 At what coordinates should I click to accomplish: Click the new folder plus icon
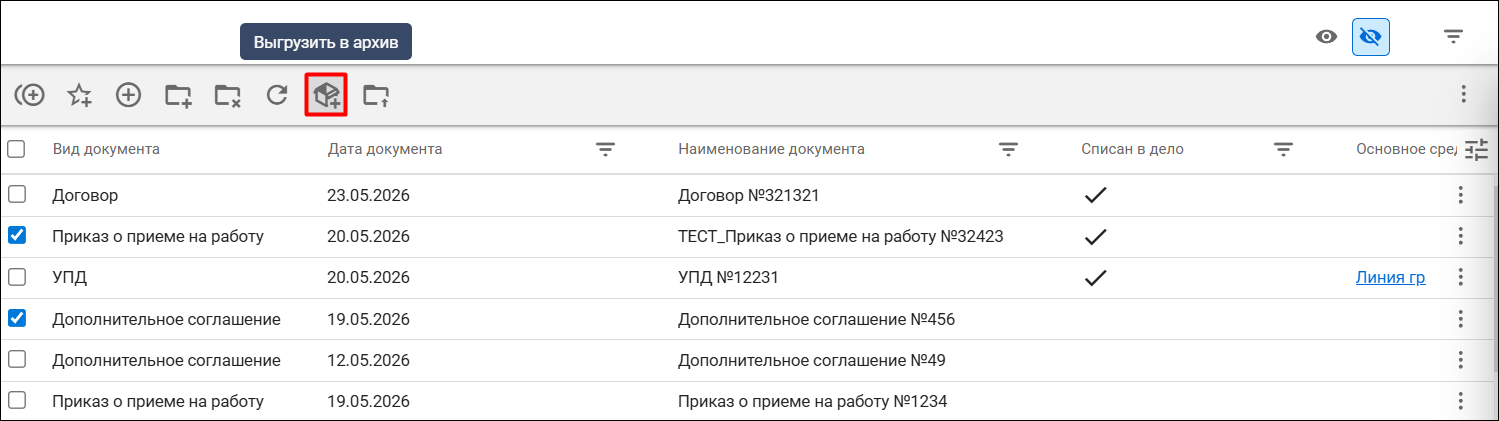(x=178, y=95)
